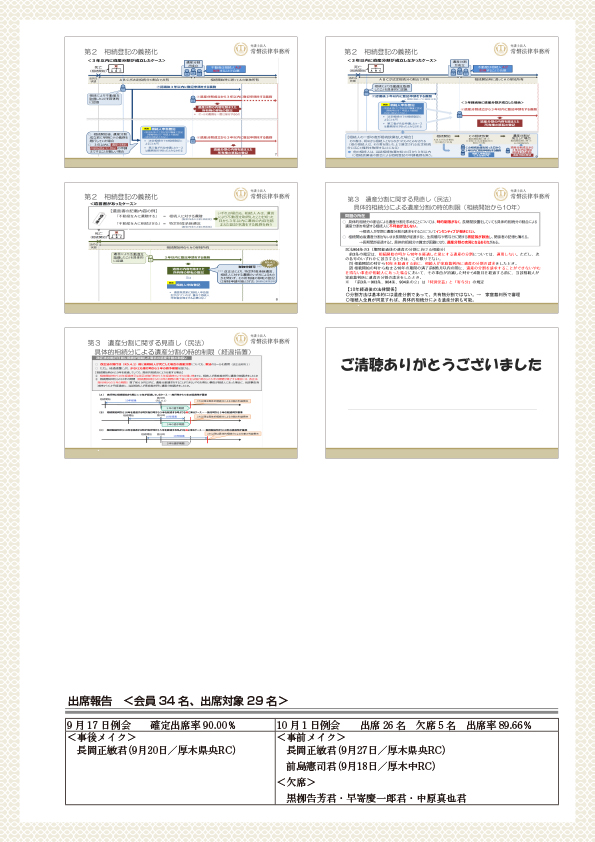Click the 事後メイク label

click(x=101, y=737)
